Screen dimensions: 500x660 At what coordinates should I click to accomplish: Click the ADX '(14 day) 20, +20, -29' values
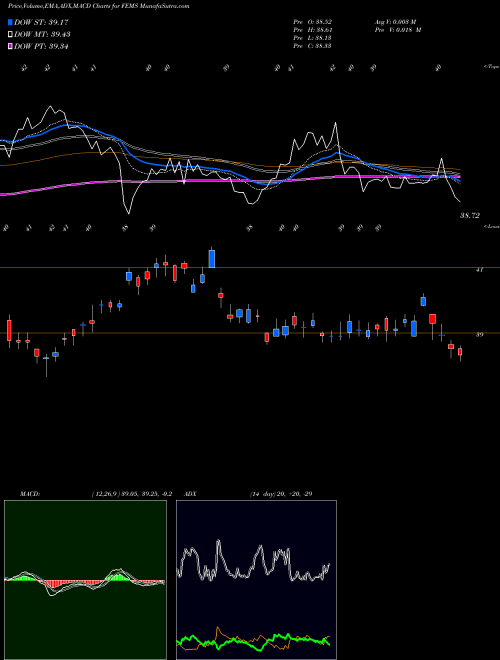(x=281, y=494)
